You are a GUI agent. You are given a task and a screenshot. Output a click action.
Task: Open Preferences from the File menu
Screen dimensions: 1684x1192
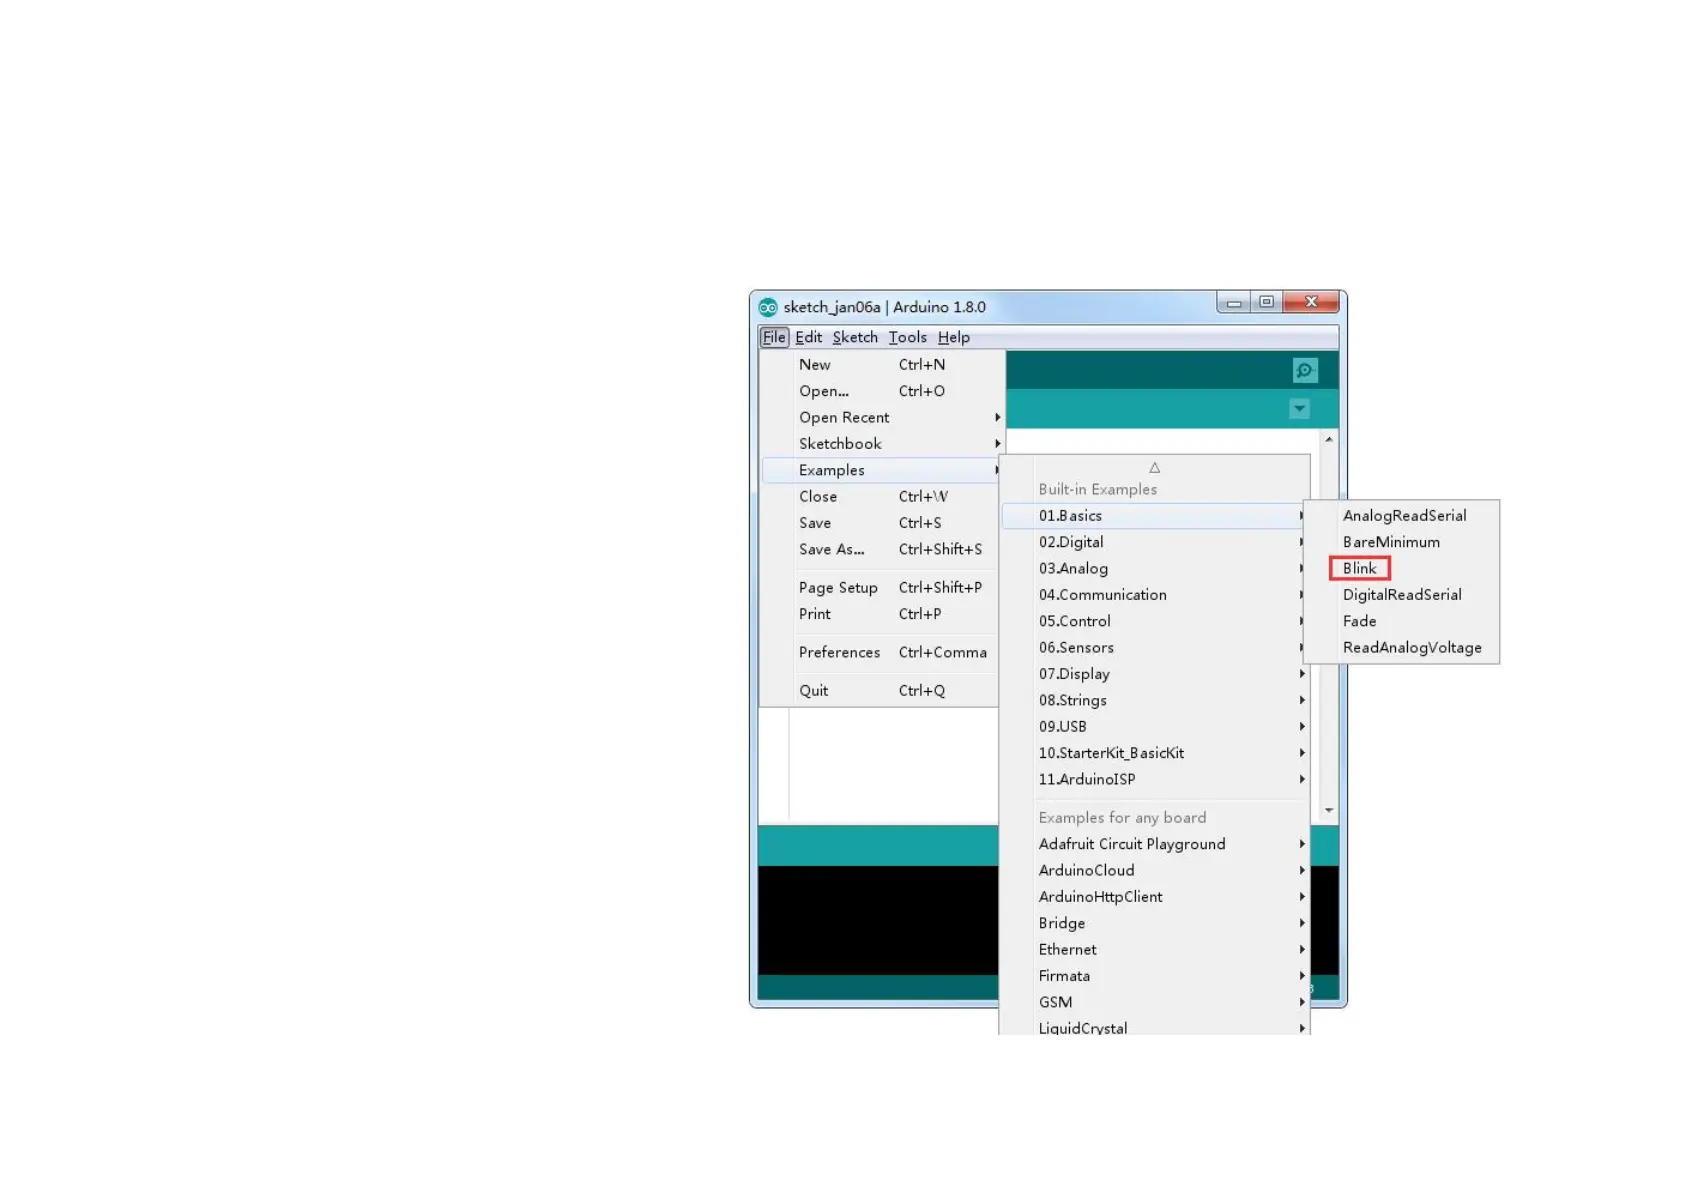coord(882,652)
